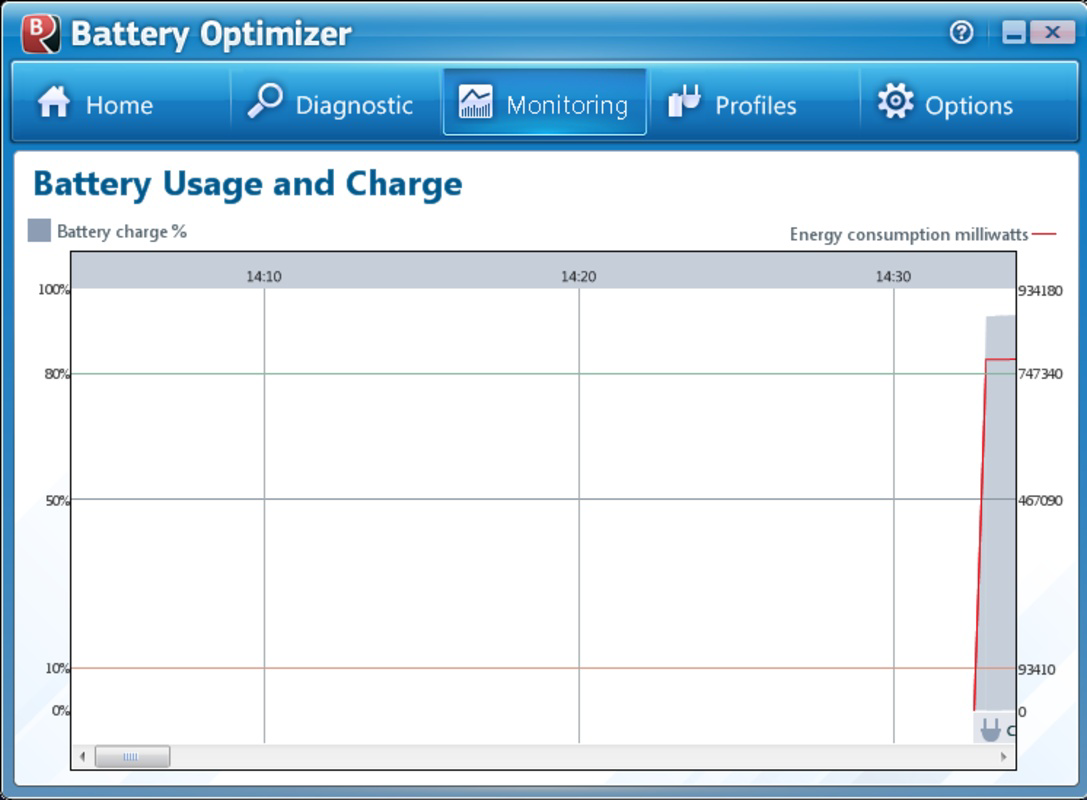The width and height of the screenshot is (1087, 800).
Task: Minimize the Battery Optimizer window
Action: click(1014, 32)
